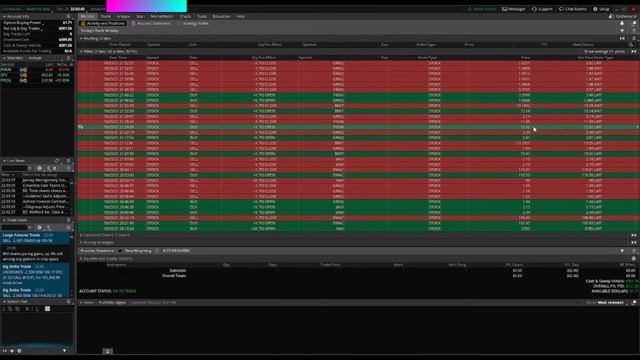Click Trade Flash settings gear icon
640x360 pixels.
pos(39,227)
